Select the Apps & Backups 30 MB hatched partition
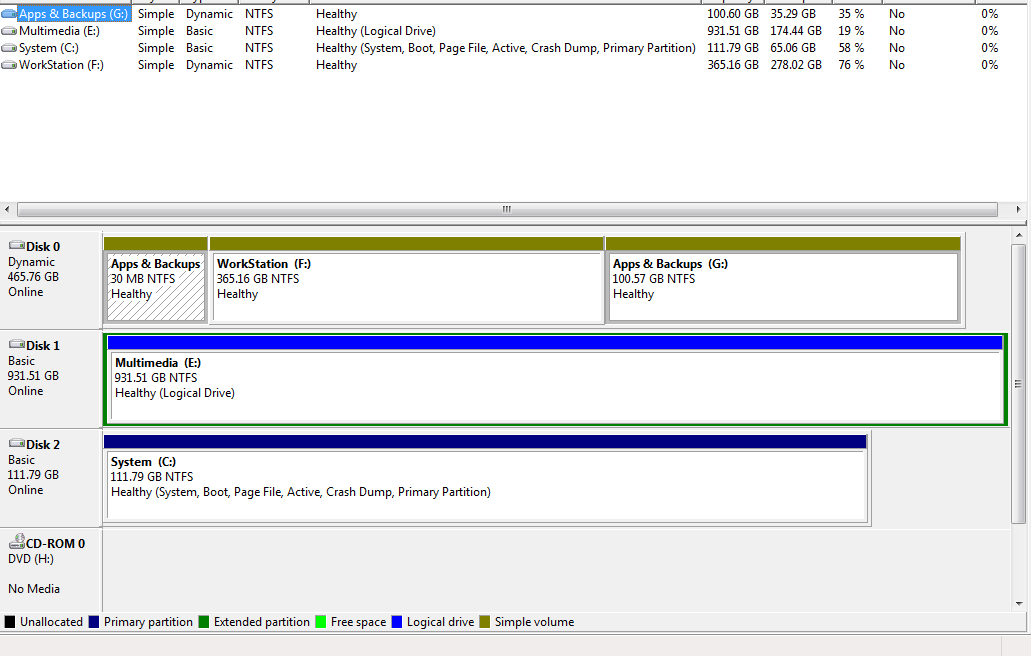 tap(155, 287)
